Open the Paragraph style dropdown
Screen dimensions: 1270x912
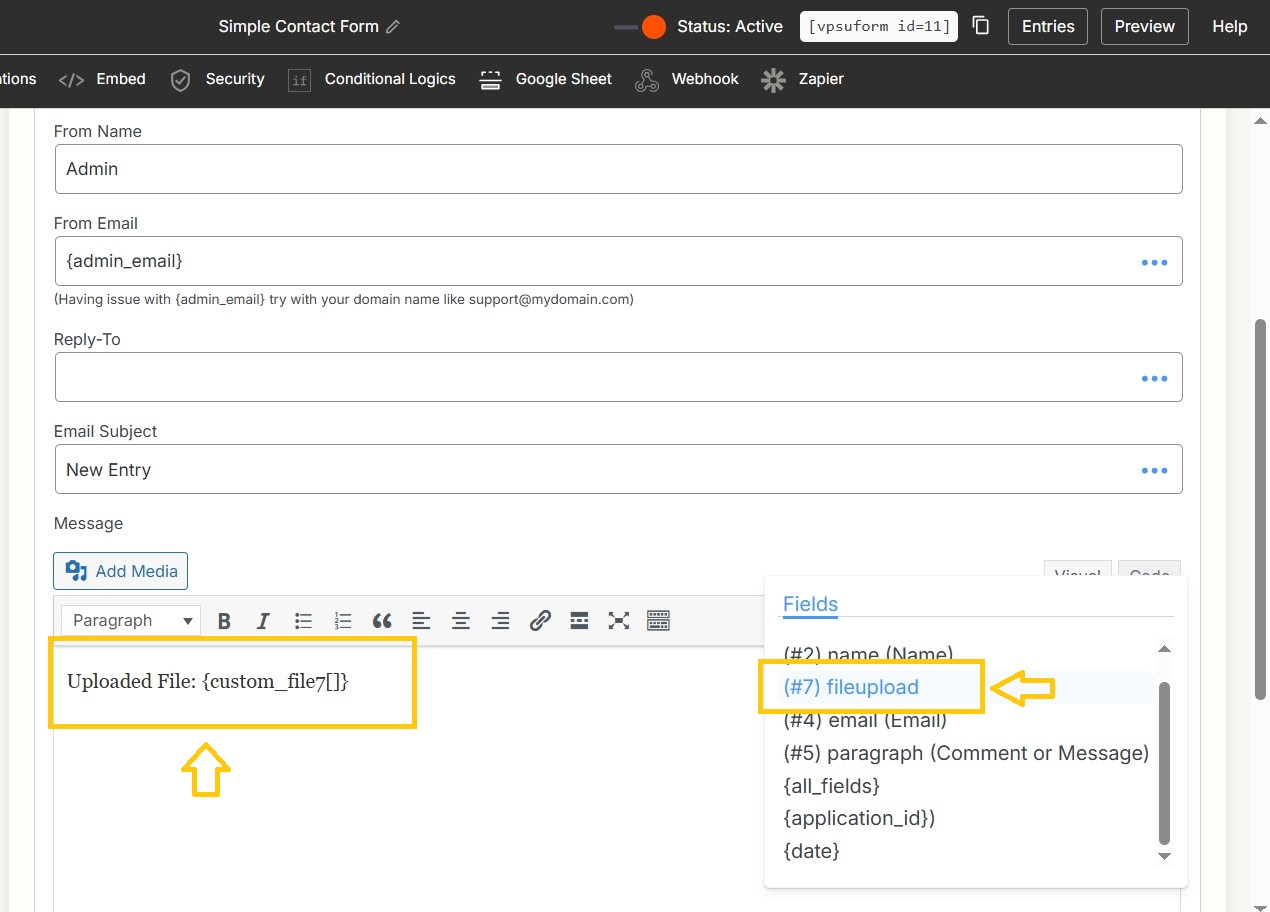click(x=130, y=620)
